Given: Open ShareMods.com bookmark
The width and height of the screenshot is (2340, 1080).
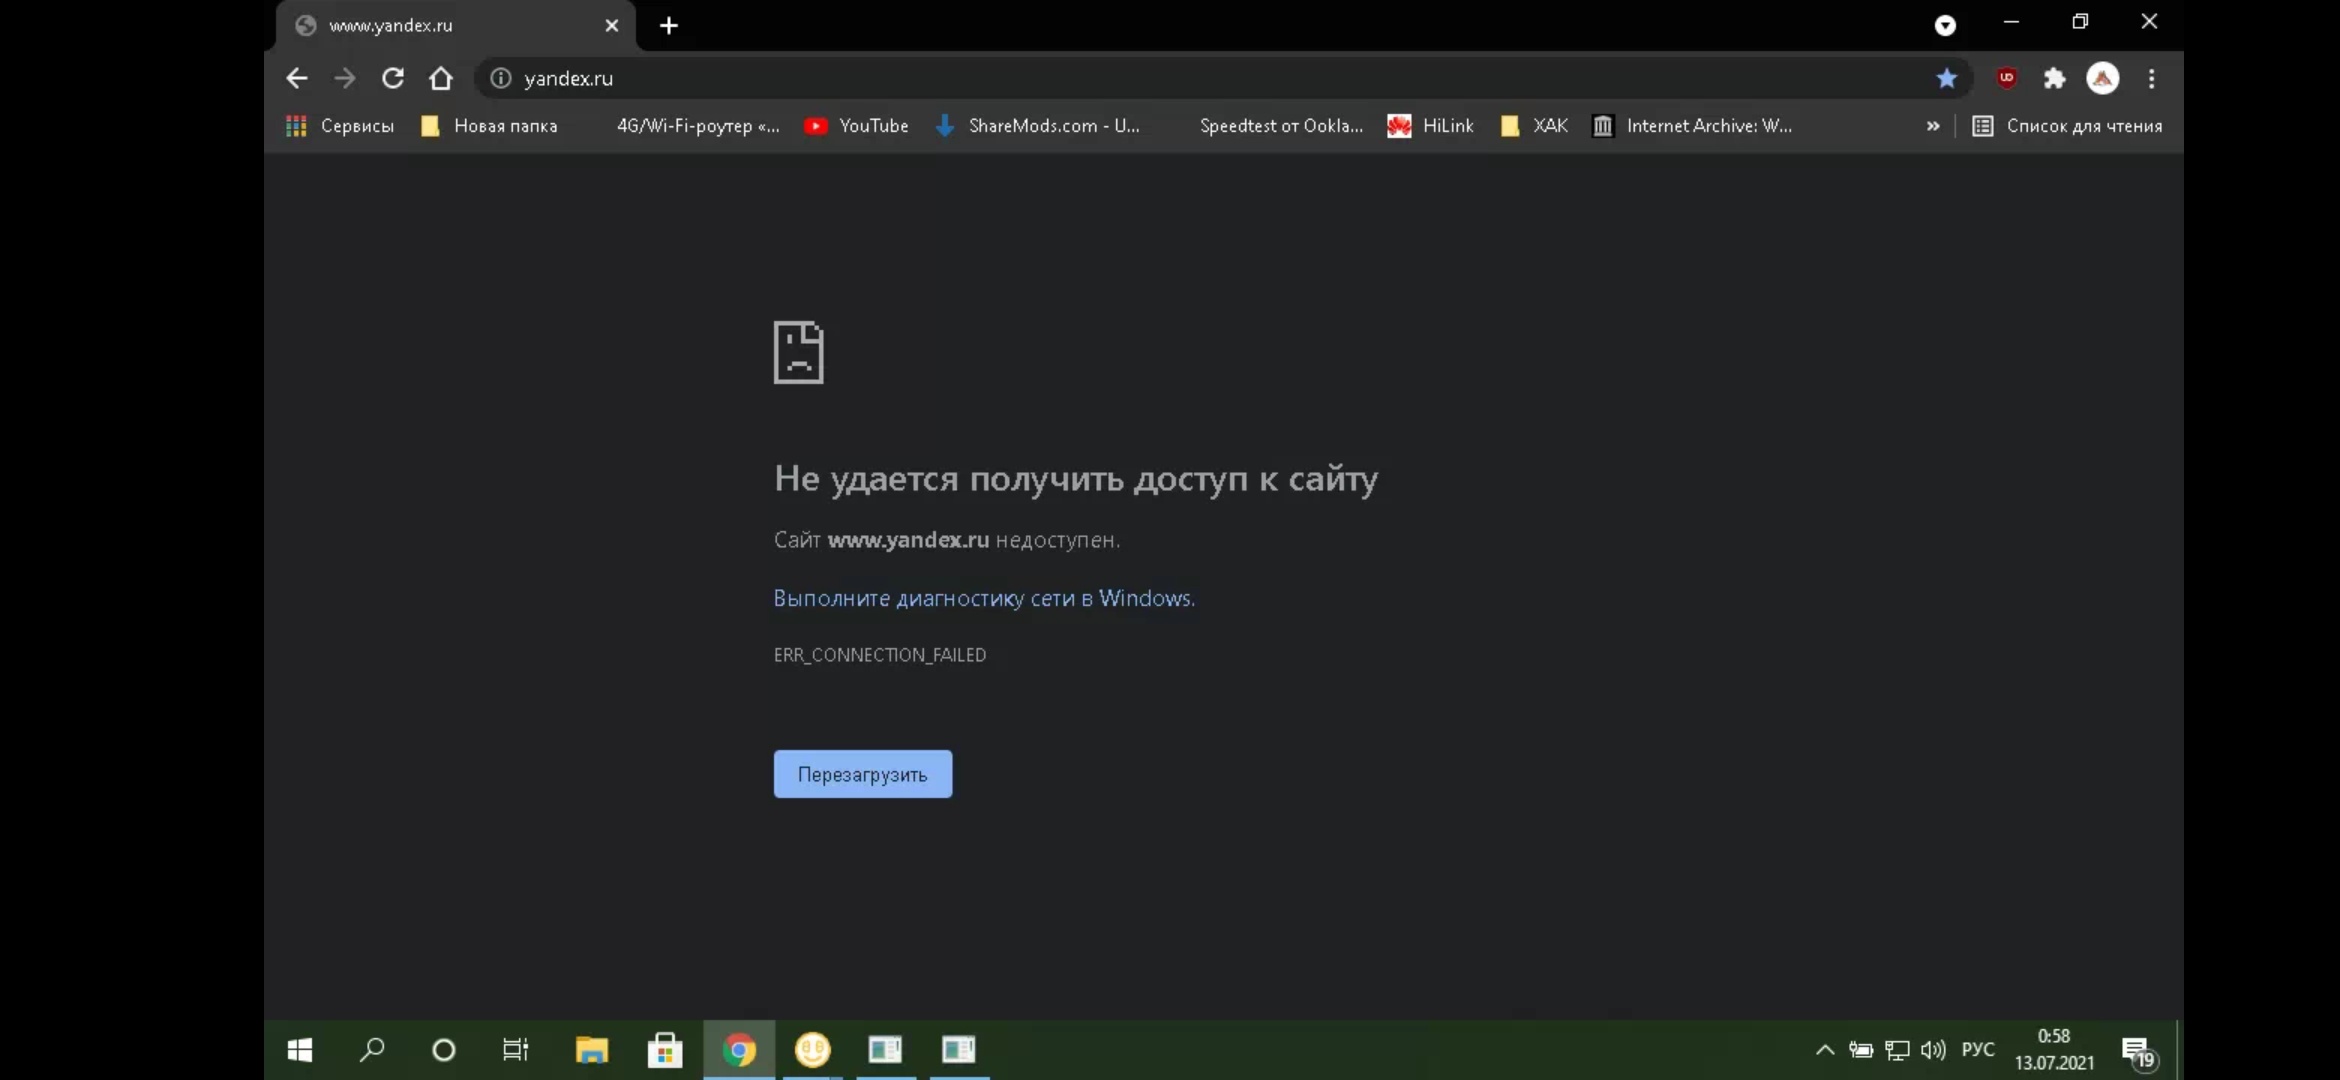Looking at the screenshot, I should 1038,126.
